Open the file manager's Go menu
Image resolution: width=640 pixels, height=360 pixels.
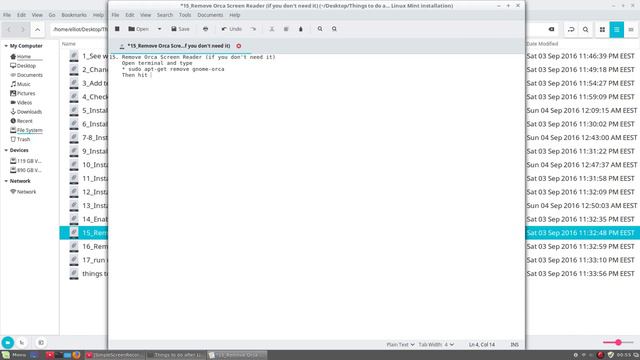point(52,15)
